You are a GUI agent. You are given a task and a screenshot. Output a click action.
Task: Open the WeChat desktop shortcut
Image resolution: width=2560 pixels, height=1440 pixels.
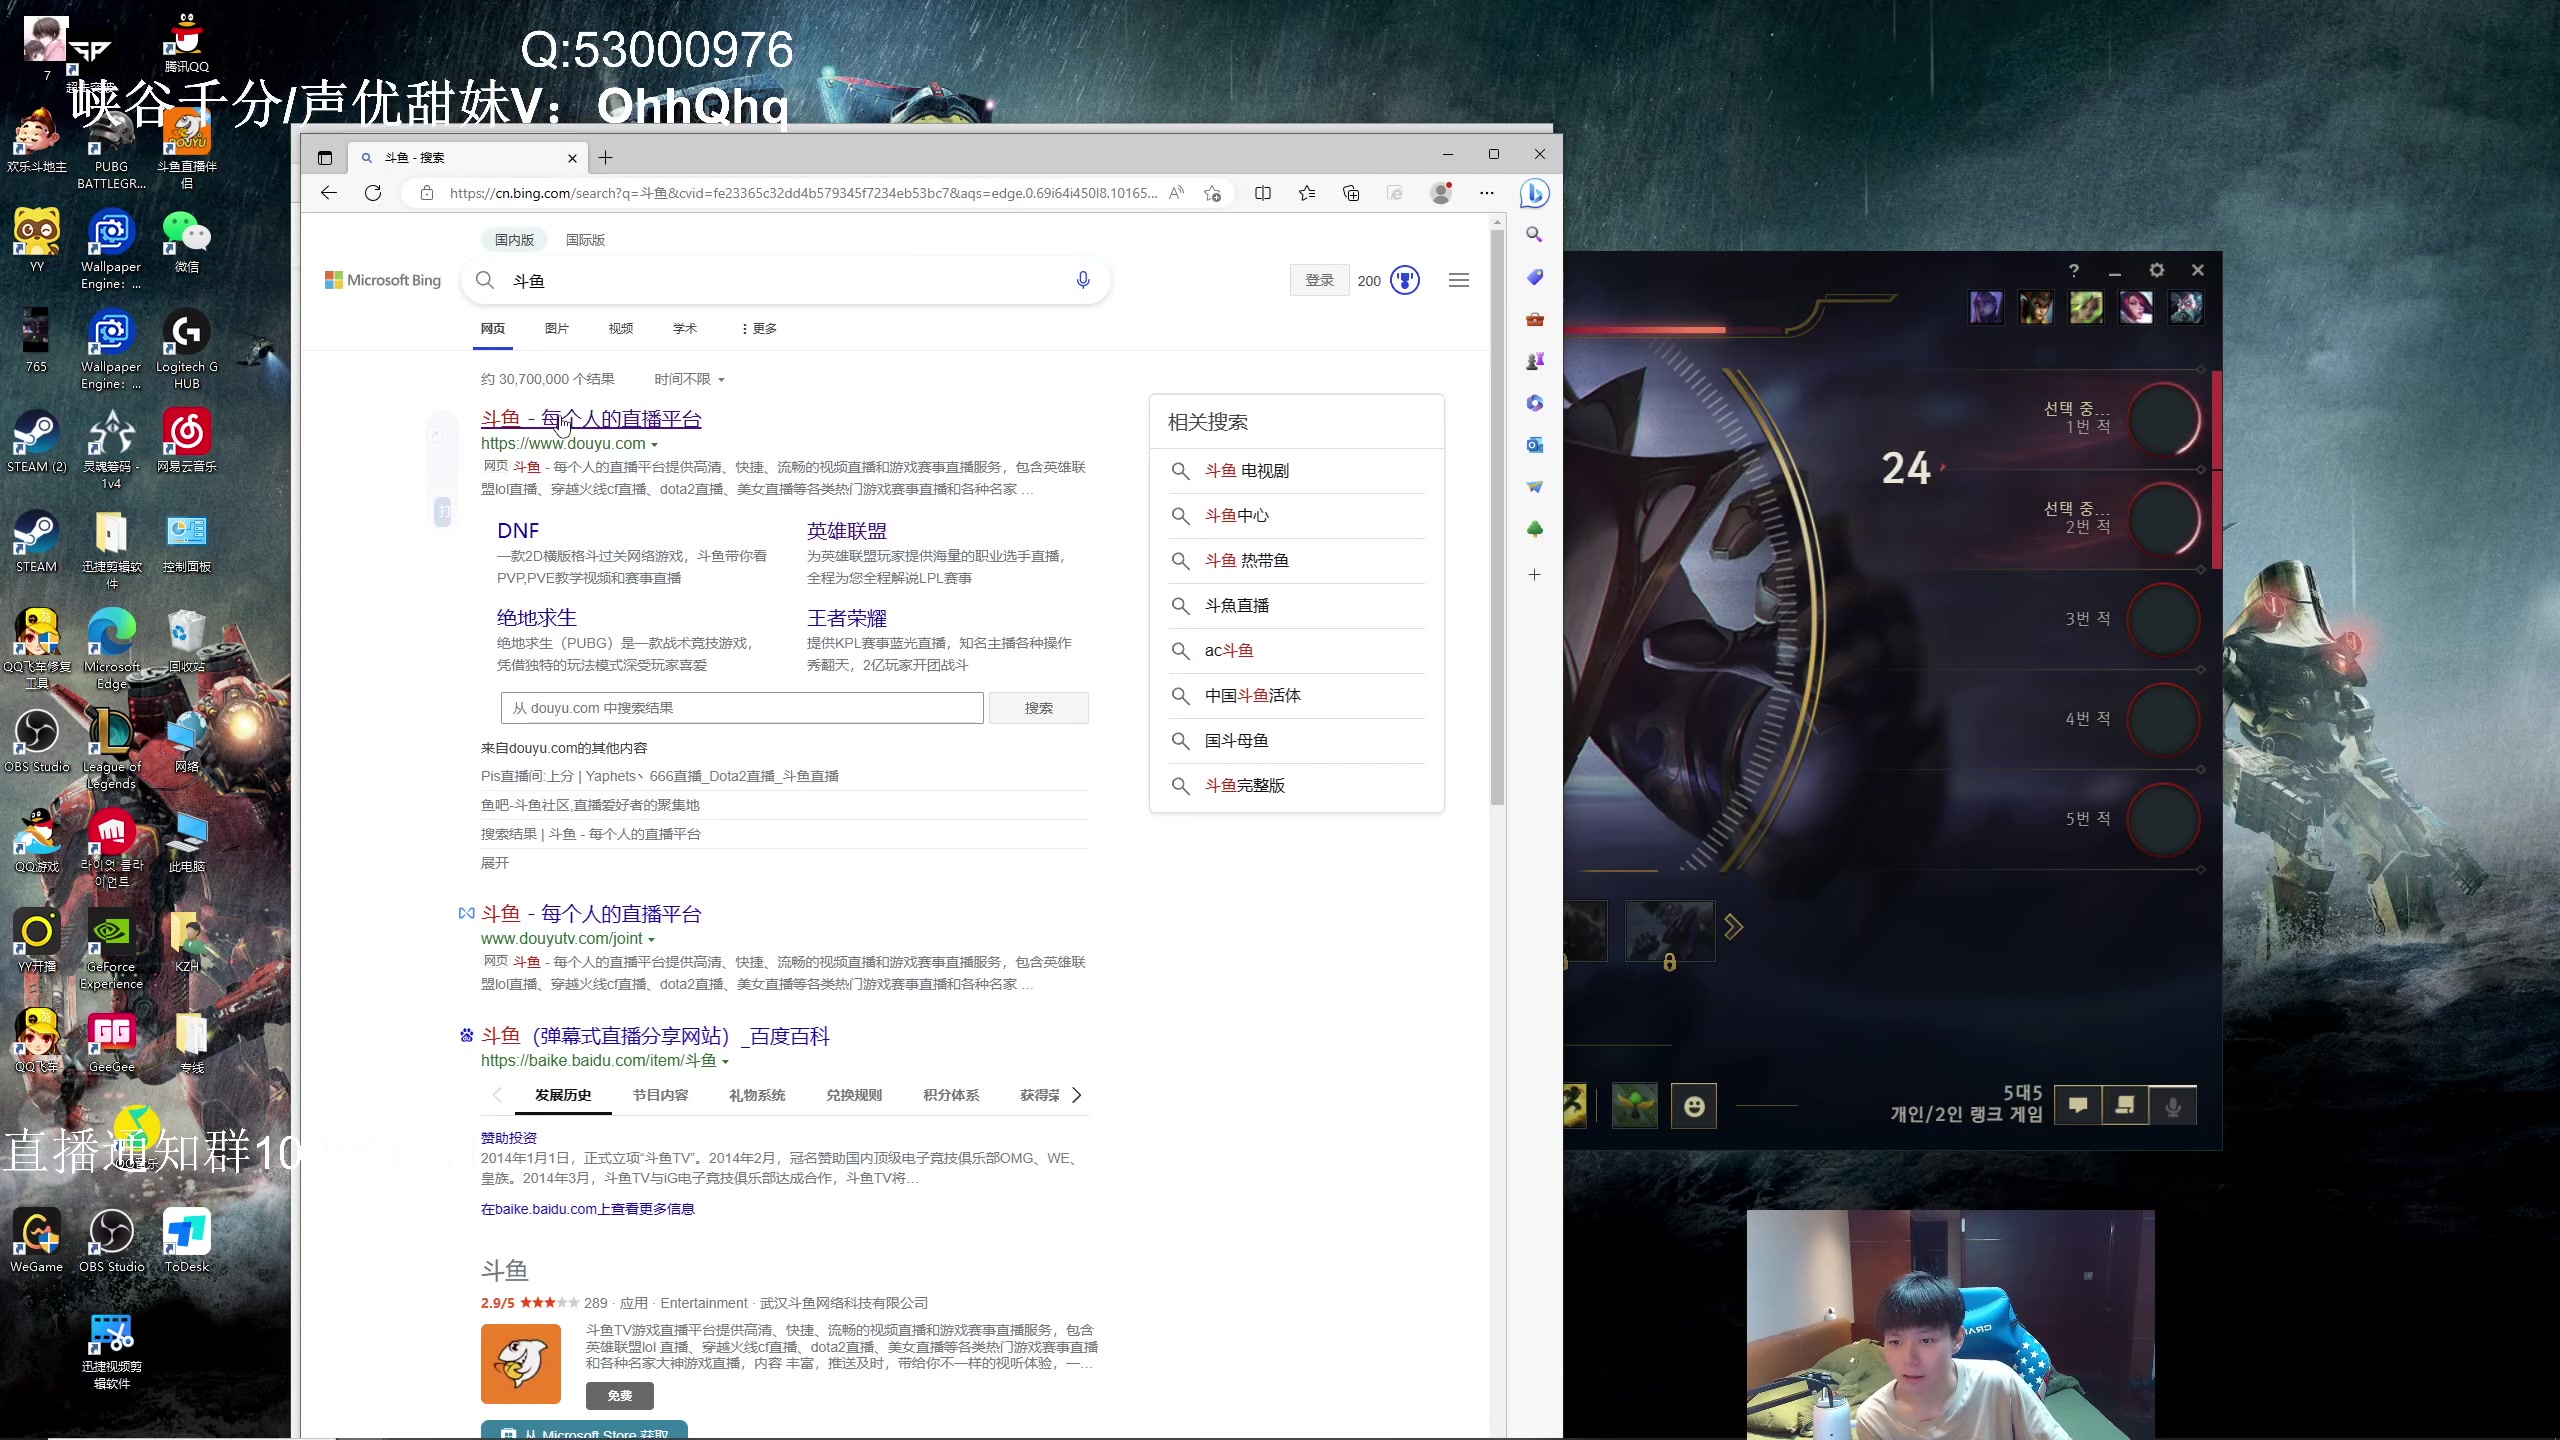187,242
